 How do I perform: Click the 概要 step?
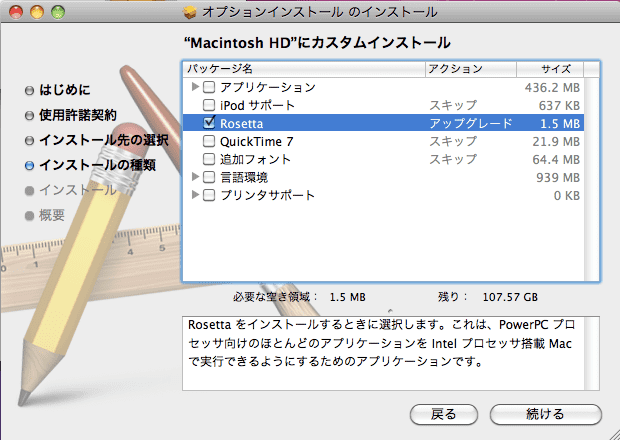pos(52,215)
